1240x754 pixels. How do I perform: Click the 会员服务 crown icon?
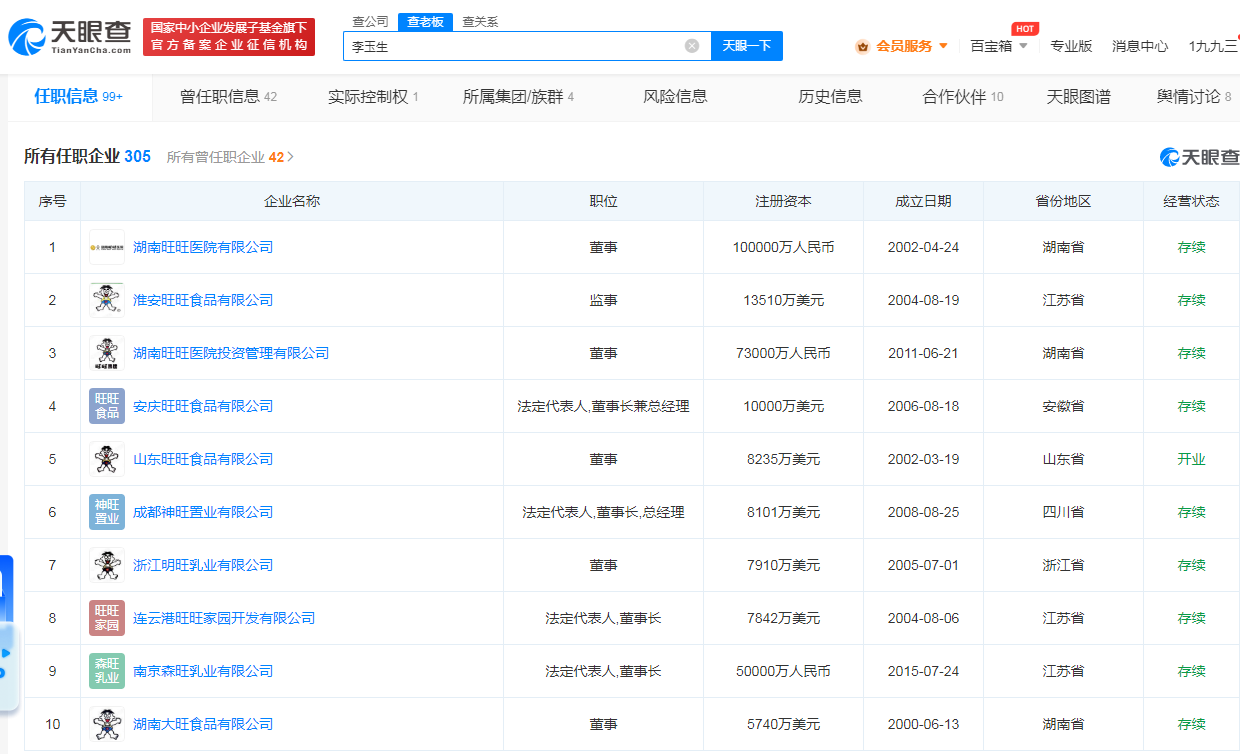862,46
